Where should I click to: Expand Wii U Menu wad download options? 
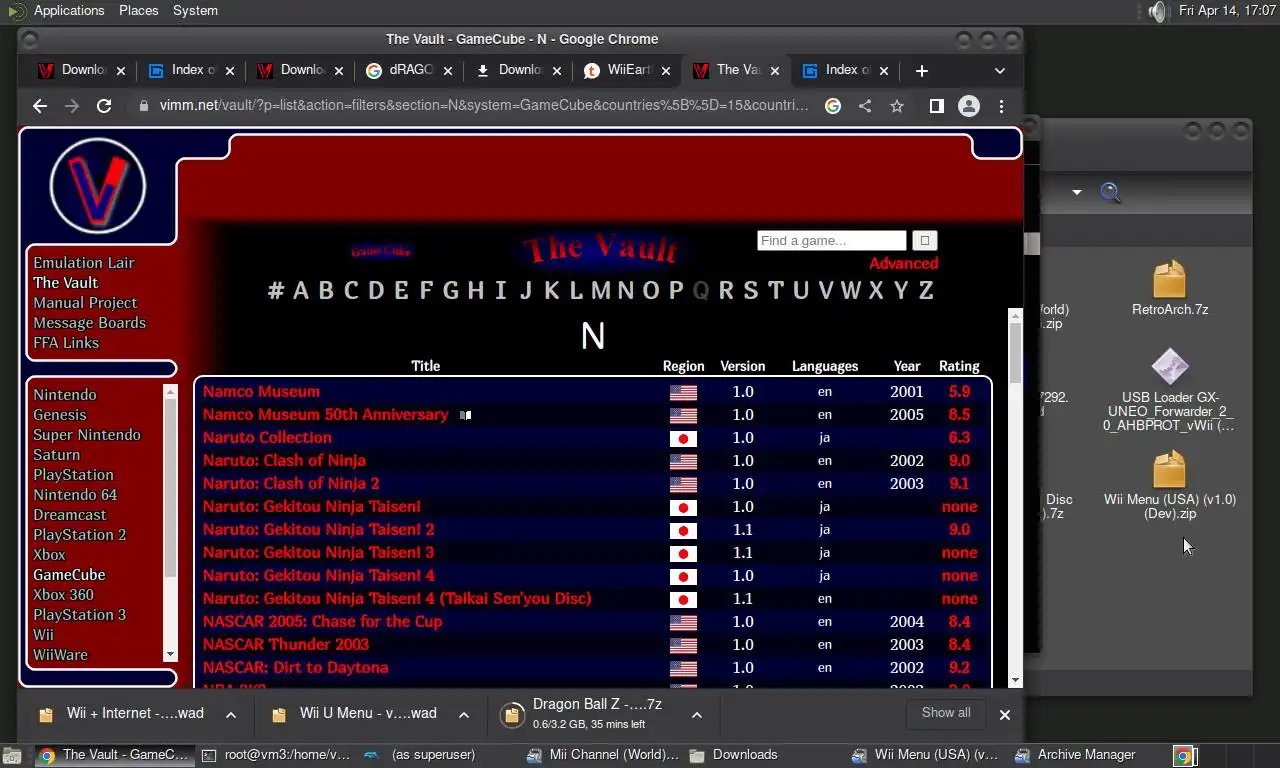coord(464,715)
